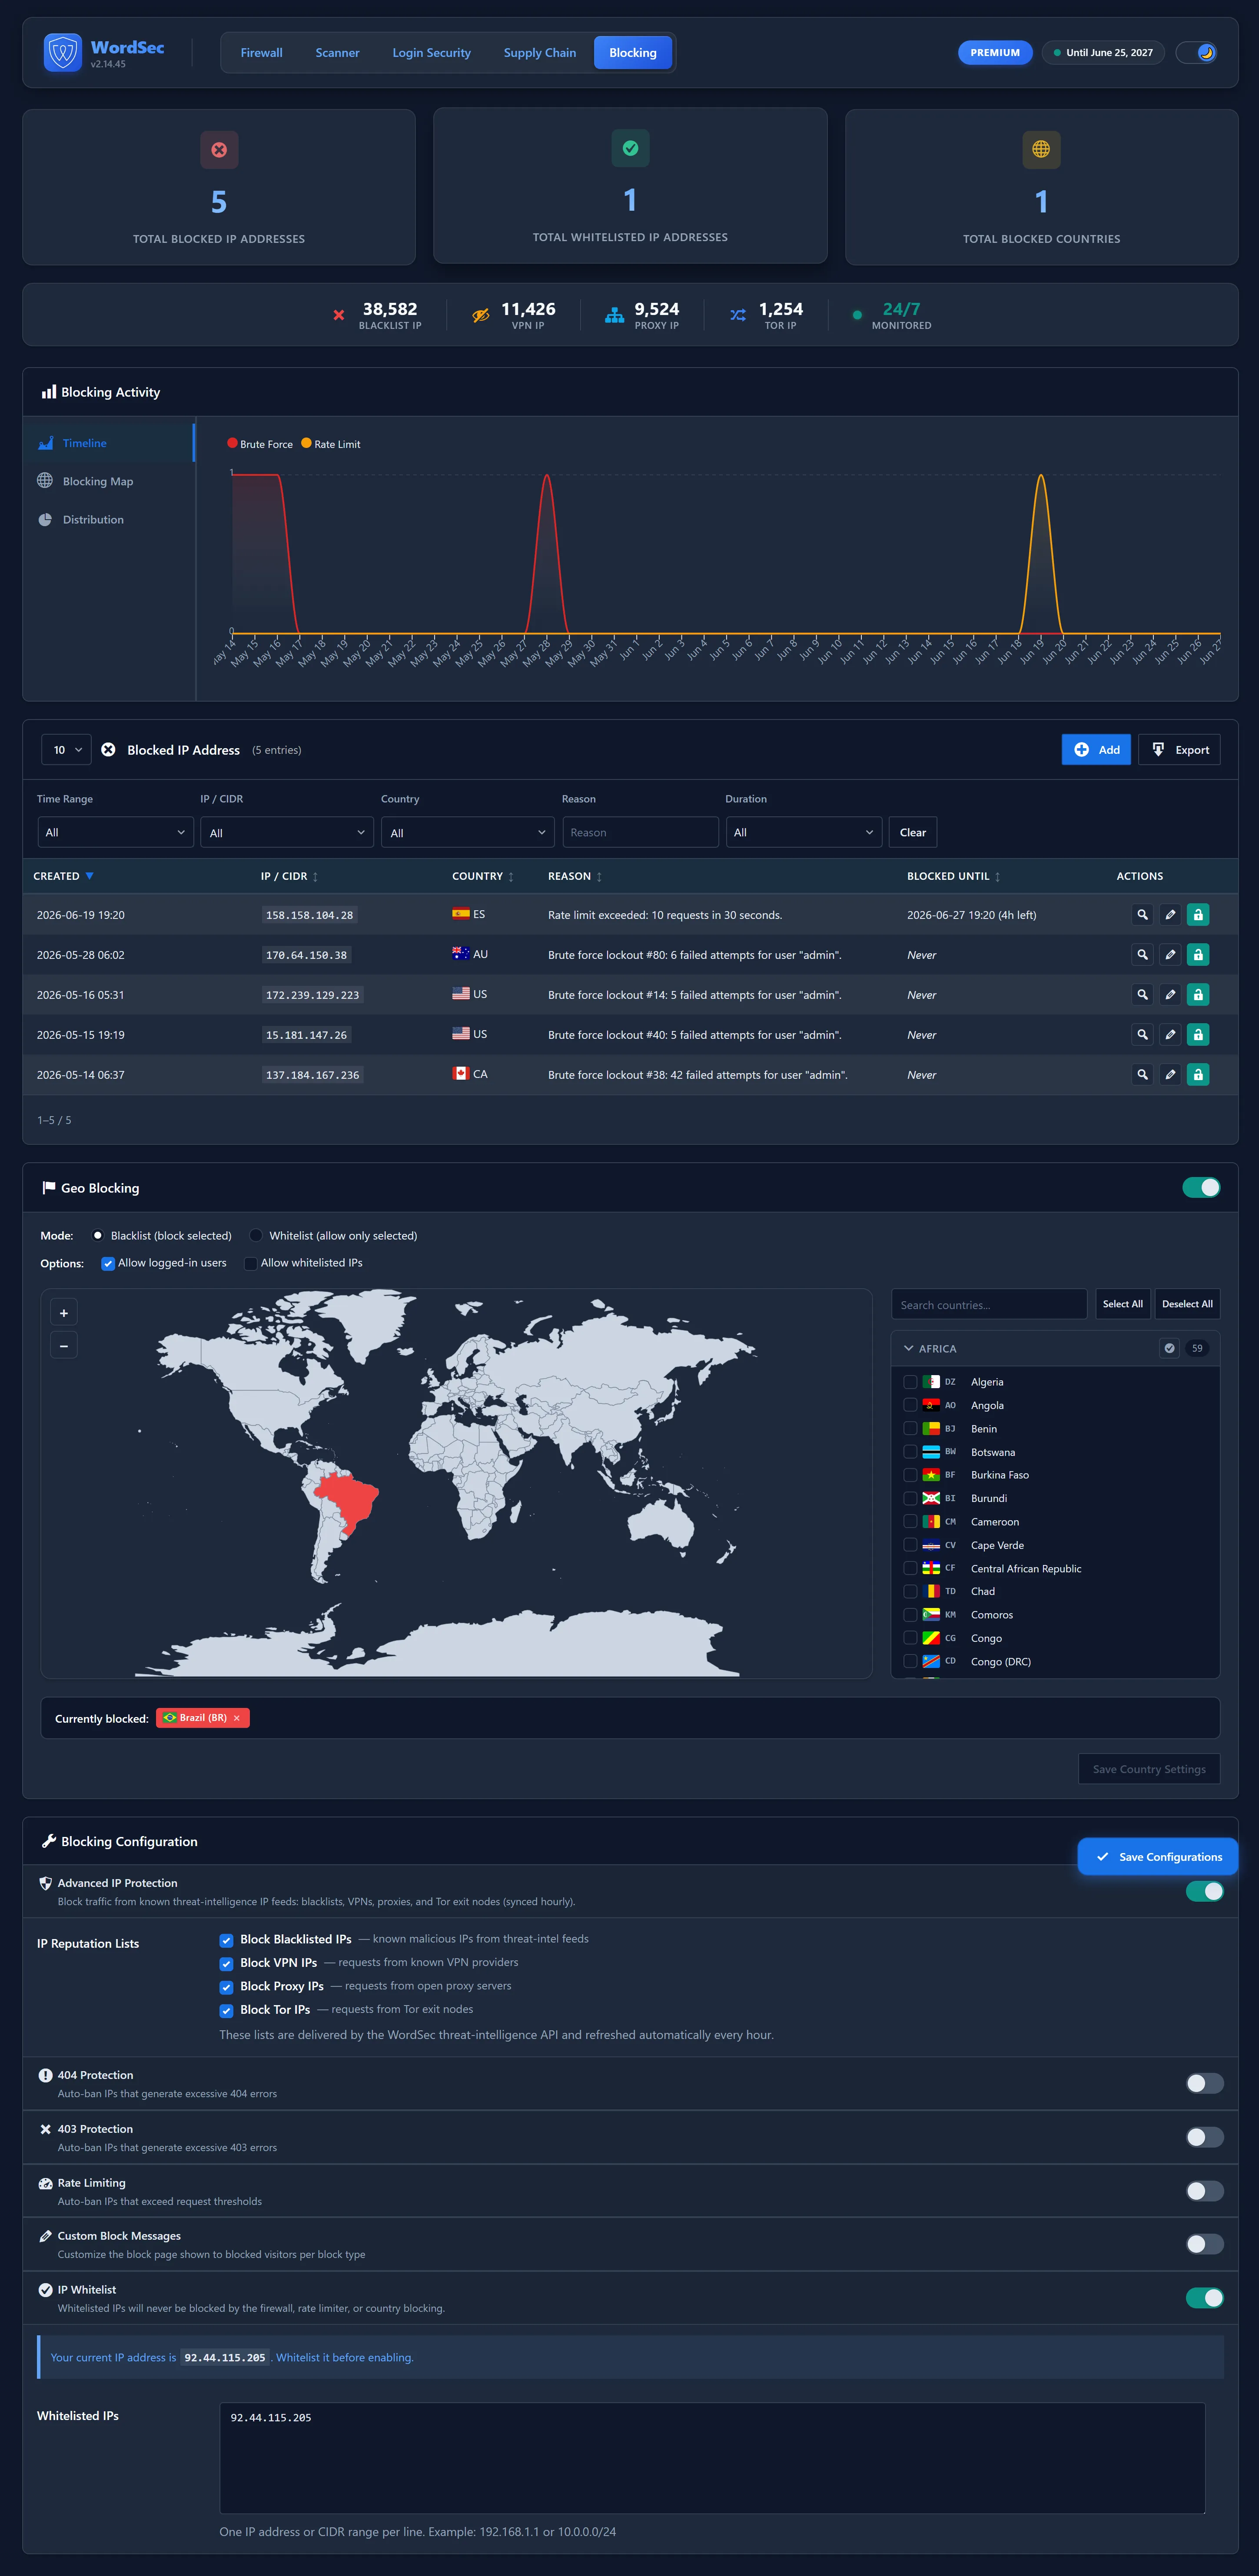The image size is (1259, 2576).
Task: Click the Tor IP shuffle icon
Action: point(738,315)
